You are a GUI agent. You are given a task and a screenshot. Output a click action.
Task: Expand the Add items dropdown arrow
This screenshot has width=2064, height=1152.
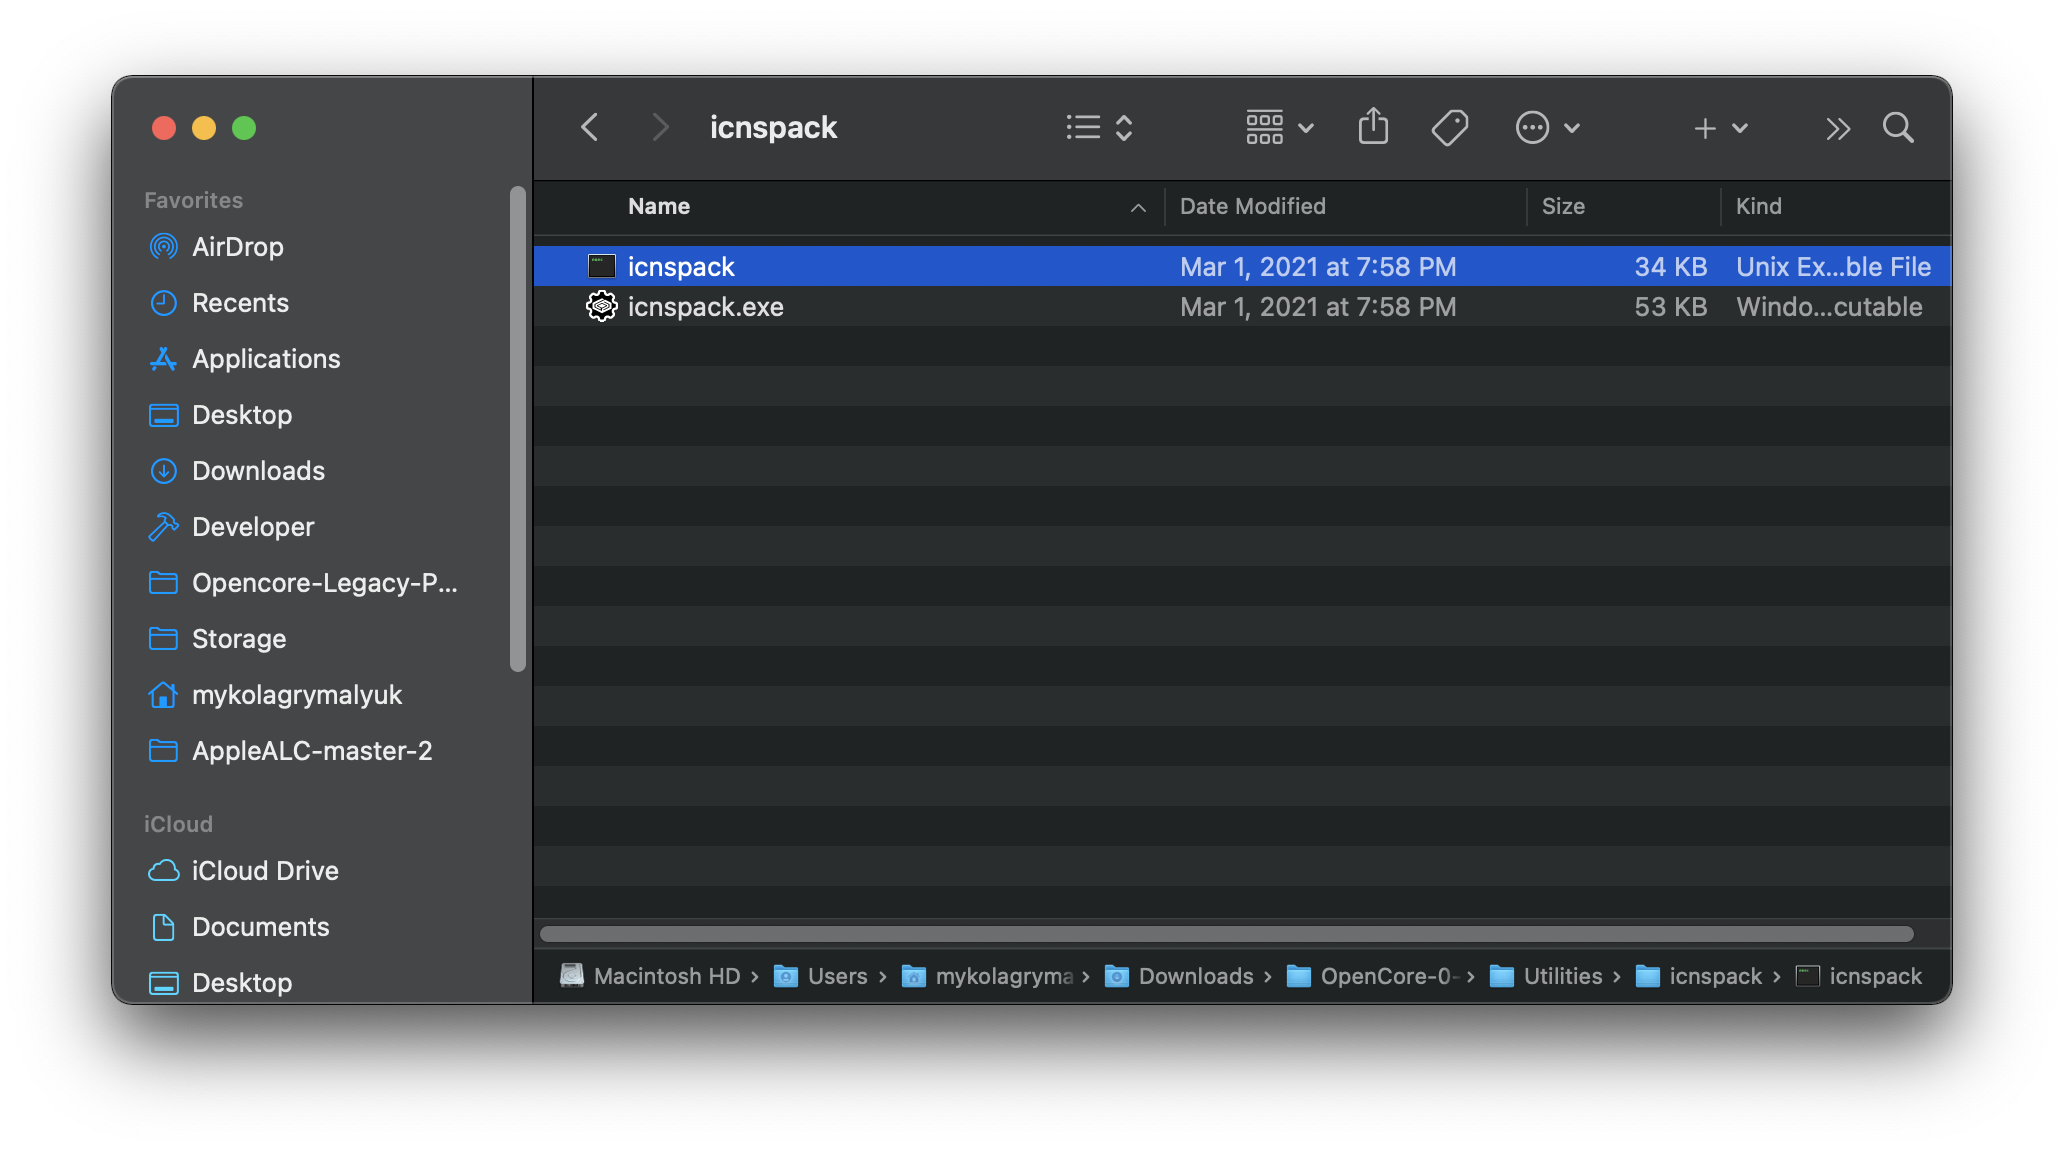pyautogui.click(x=1742, y=126)
